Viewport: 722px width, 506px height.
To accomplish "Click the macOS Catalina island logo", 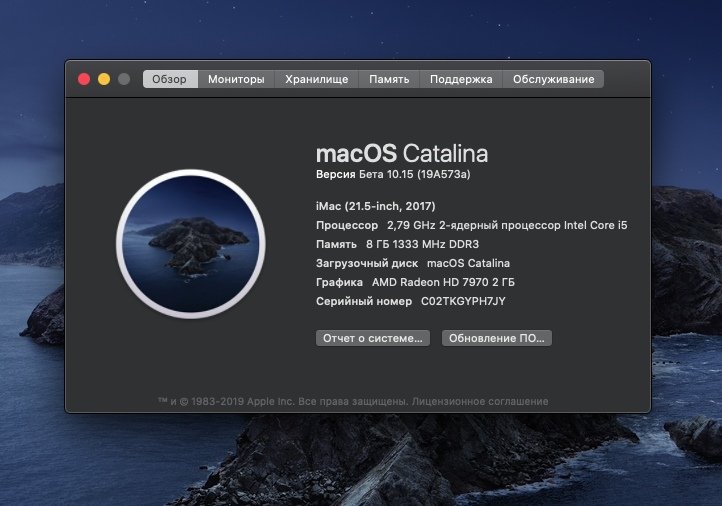I will [x=191, y=243].
